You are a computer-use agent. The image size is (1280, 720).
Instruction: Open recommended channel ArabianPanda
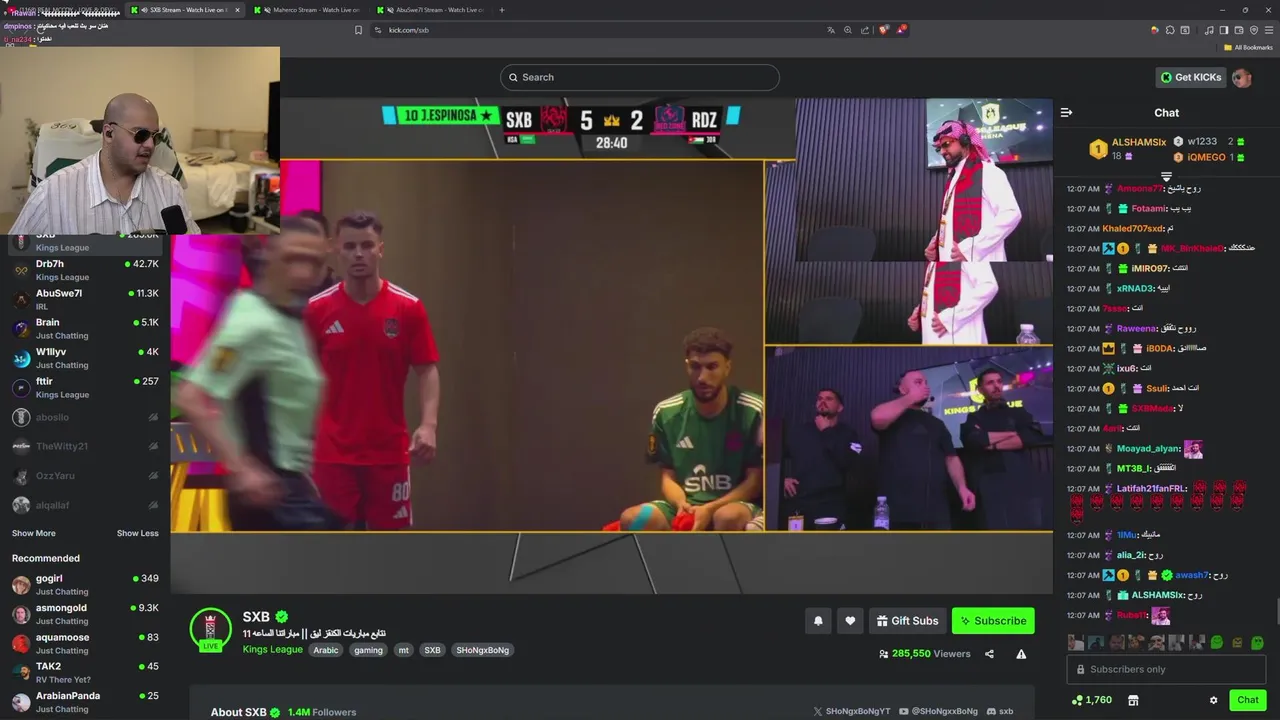click(x=85, y=701)
